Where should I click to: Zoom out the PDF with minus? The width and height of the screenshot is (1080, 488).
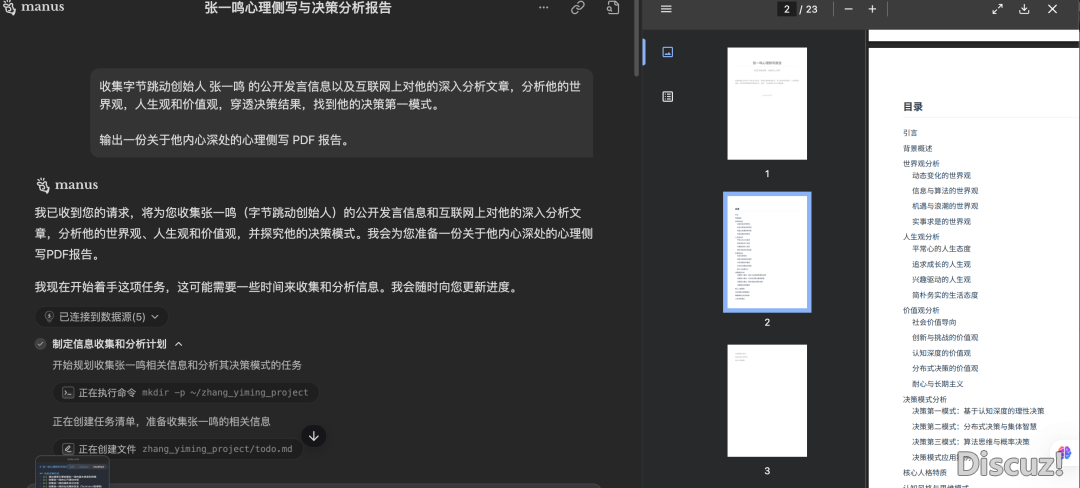coord(849,9)
